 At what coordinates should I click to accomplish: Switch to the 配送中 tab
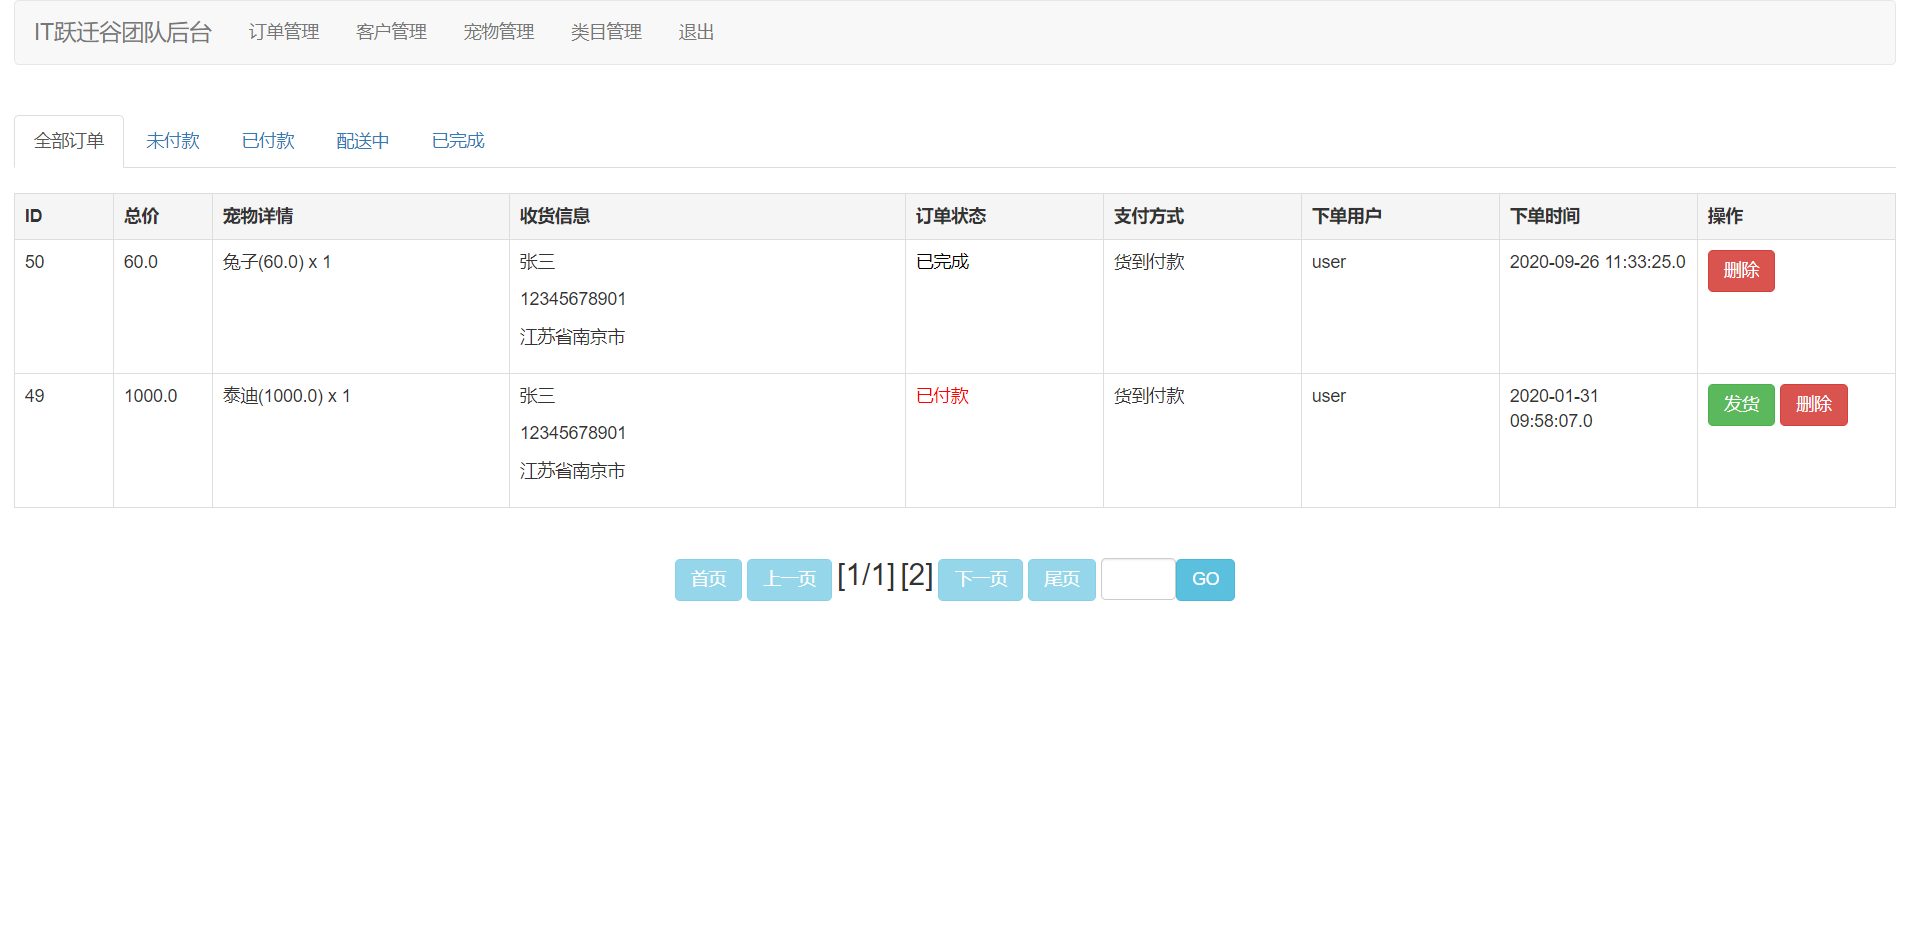363,141
